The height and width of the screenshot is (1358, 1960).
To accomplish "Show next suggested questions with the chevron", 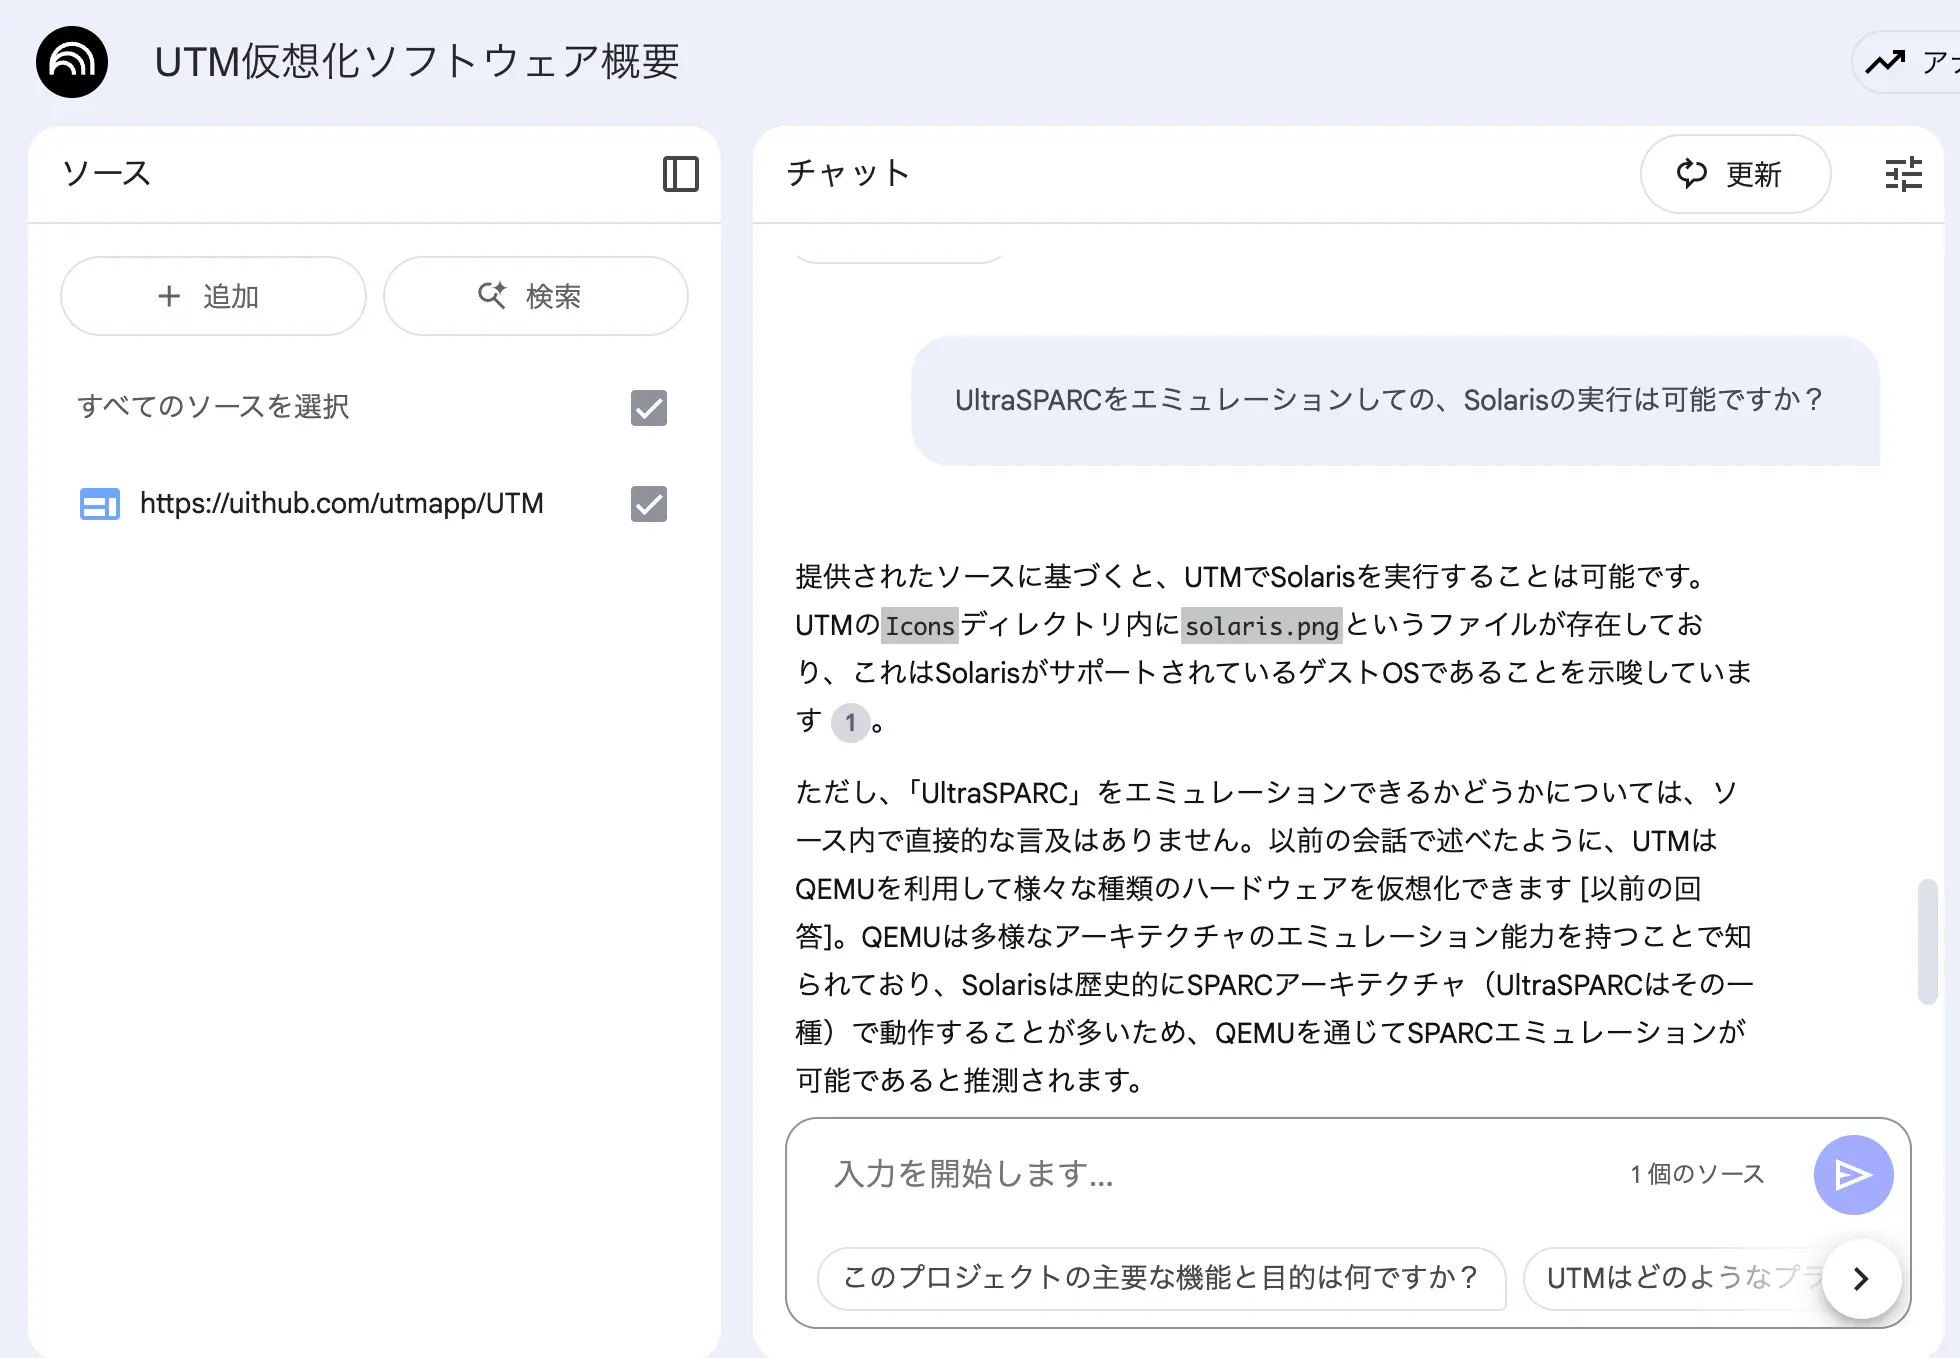I will click(1861, 1278).
